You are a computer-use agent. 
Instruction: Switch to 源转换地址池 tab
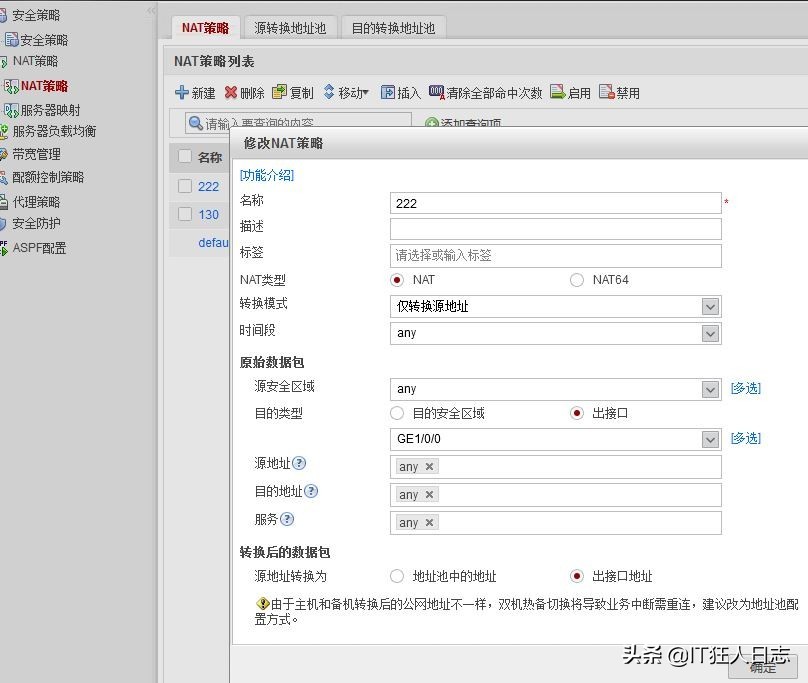click(290, 28)
